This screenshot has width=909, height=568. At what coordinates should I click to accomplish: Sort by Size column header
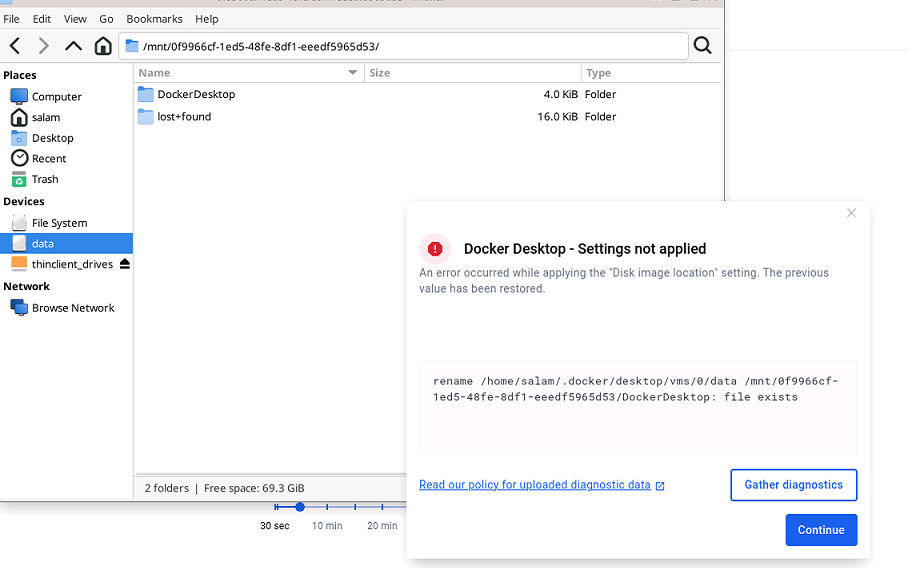472,72
